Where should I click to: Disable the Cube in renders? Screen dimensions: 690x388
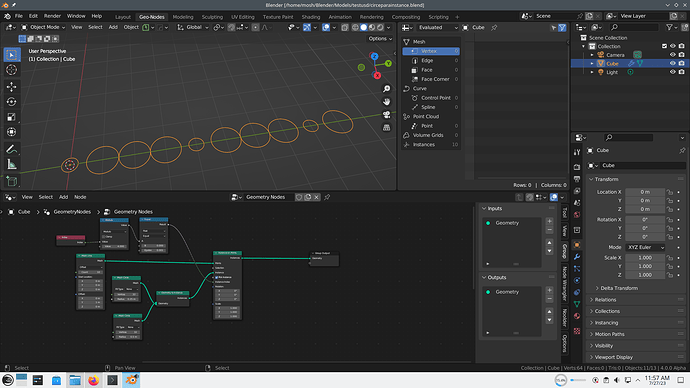click(682, 63)
